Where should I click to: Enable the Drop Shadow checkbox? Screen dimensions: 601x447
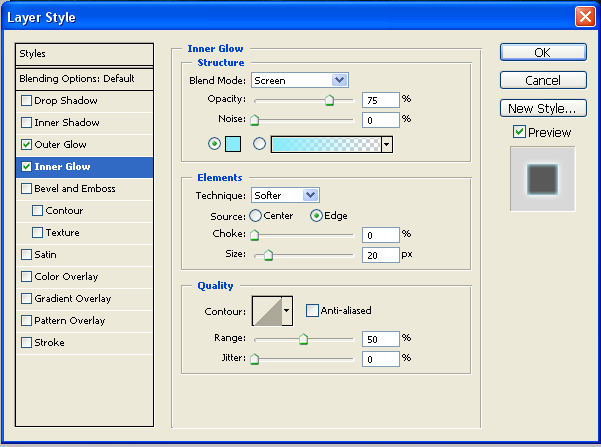(27, 101)
